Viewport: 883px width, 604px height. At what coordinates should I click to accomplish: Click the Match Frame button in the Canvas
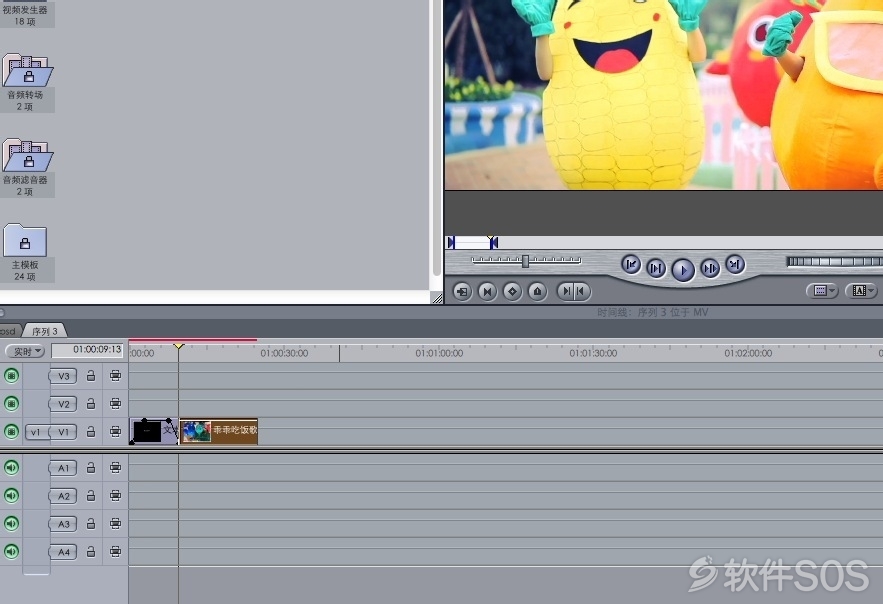pos(462,291)
